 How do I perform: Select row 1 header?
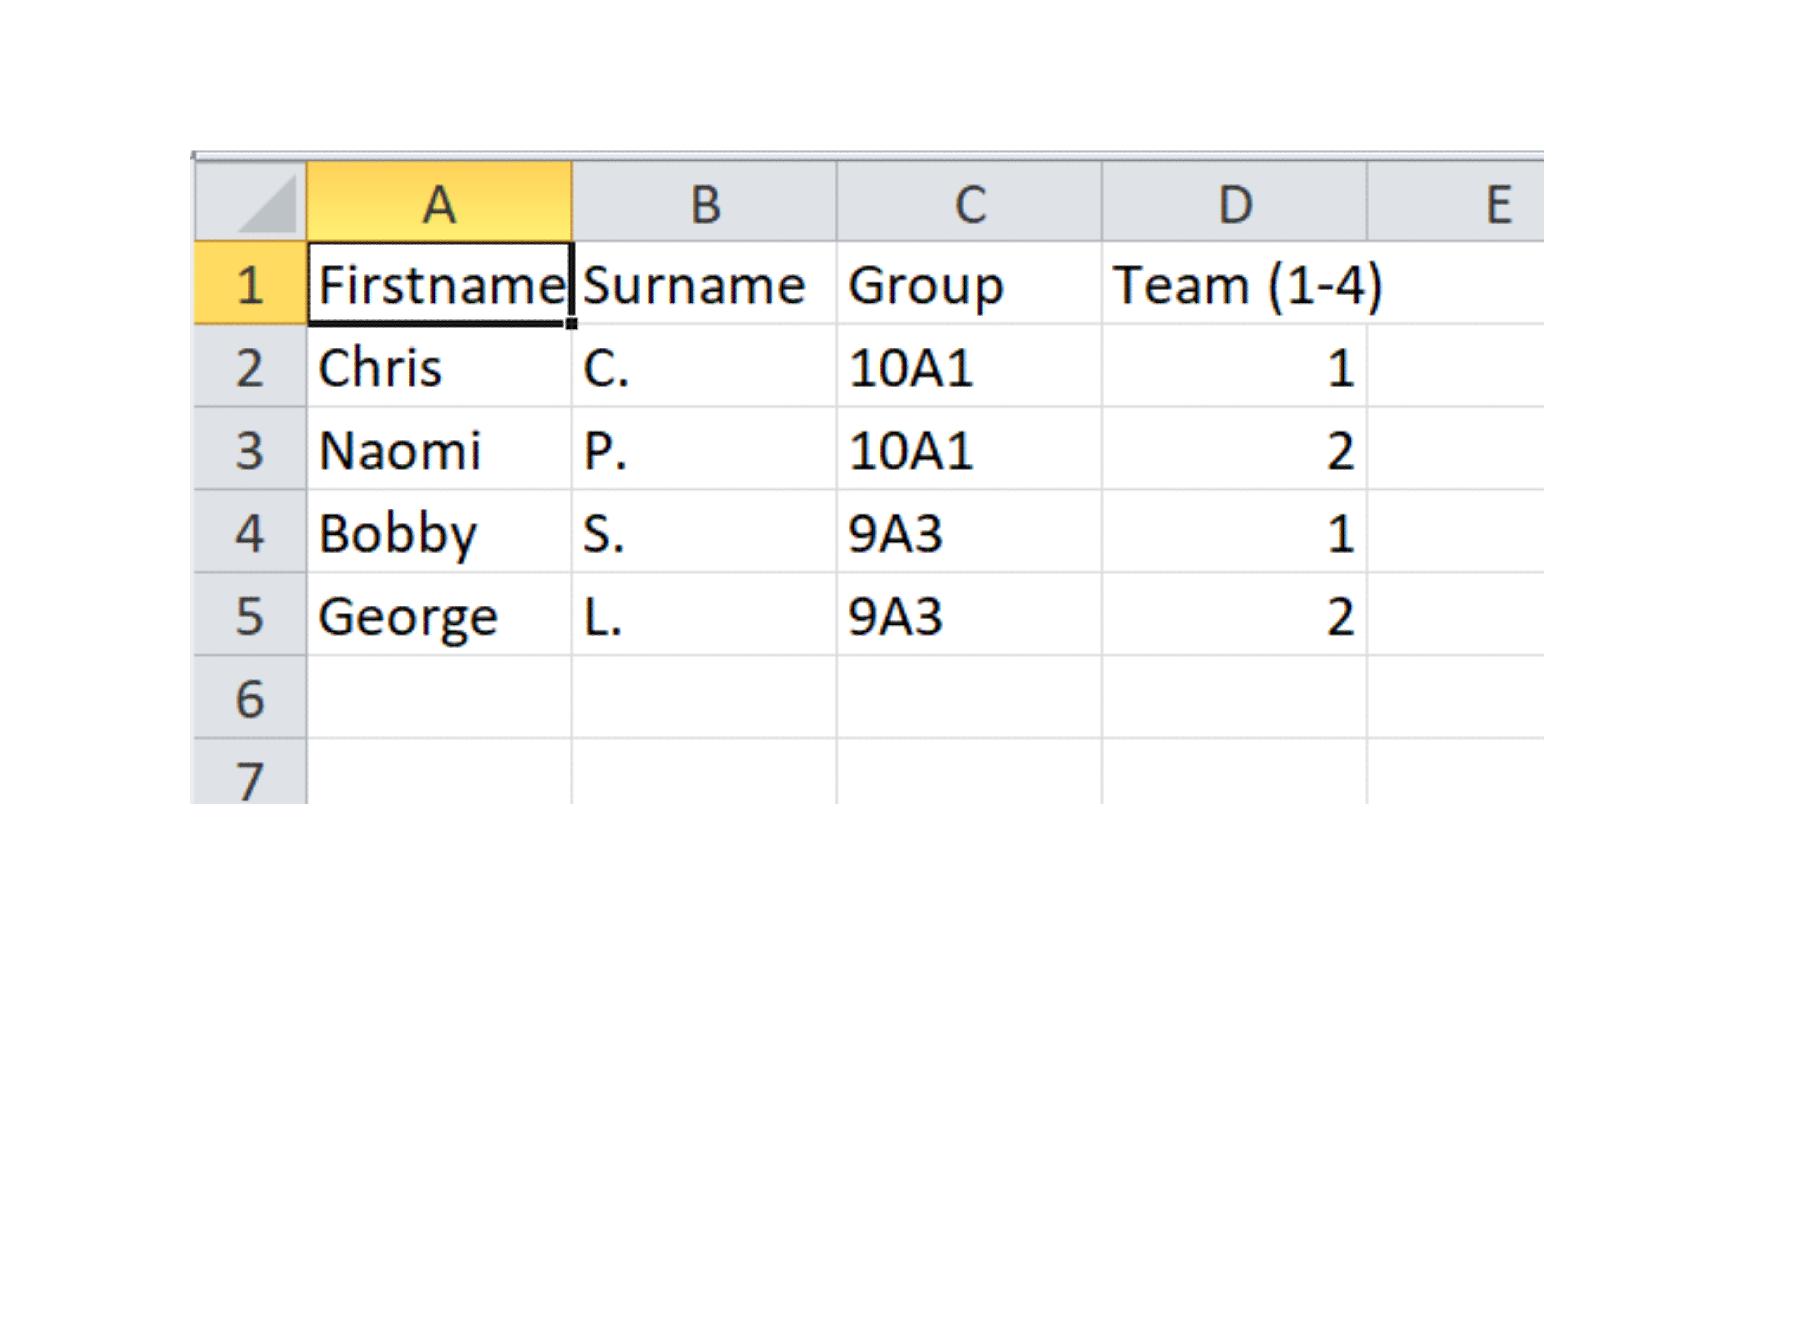pyautogui.click(x=250, y=284)
